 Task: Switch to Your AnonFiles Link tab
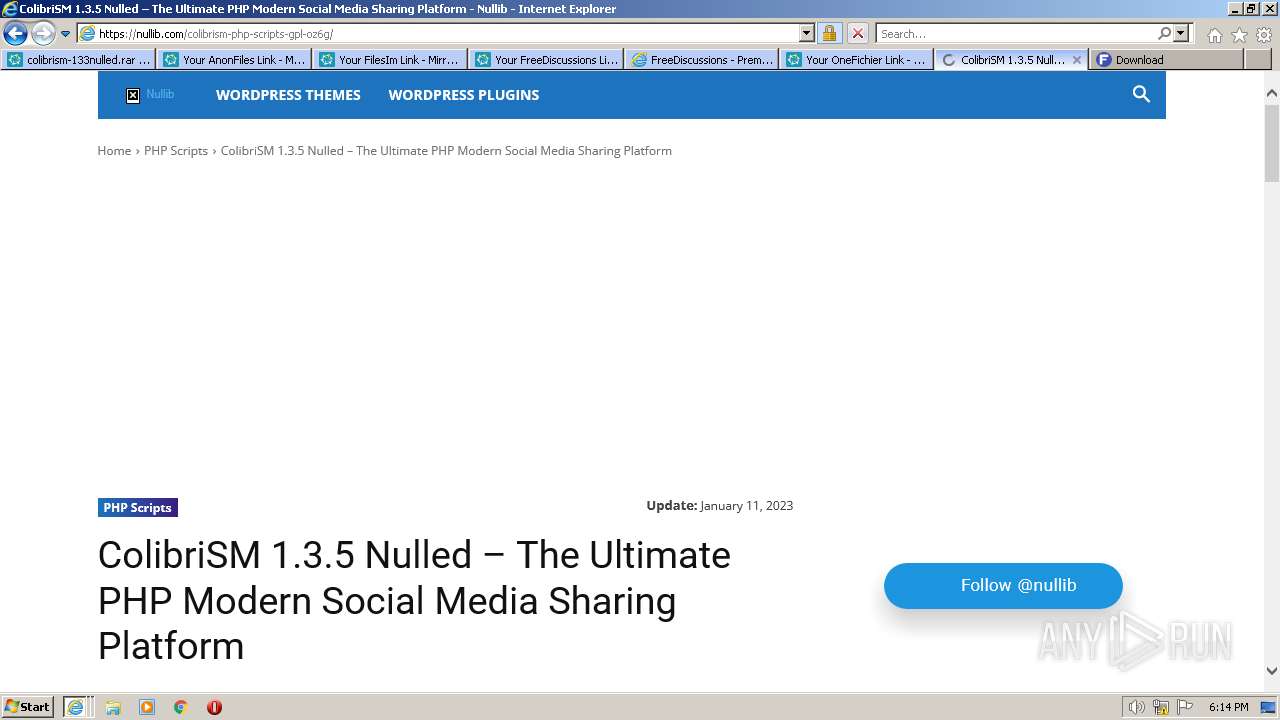coord(234,59)
